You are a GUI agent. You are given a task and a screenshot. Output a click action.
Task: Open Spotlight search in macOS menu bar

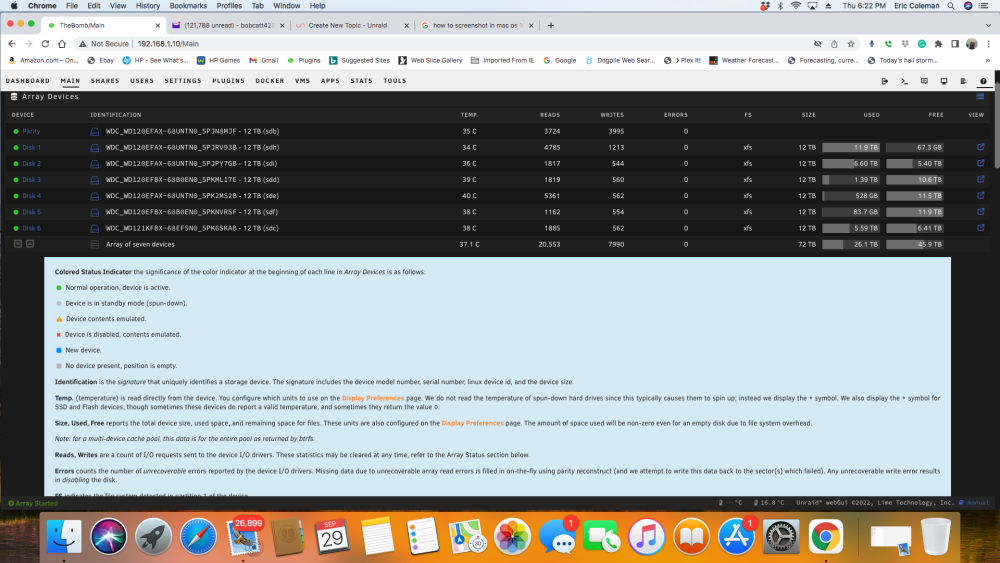pos(951,6)
